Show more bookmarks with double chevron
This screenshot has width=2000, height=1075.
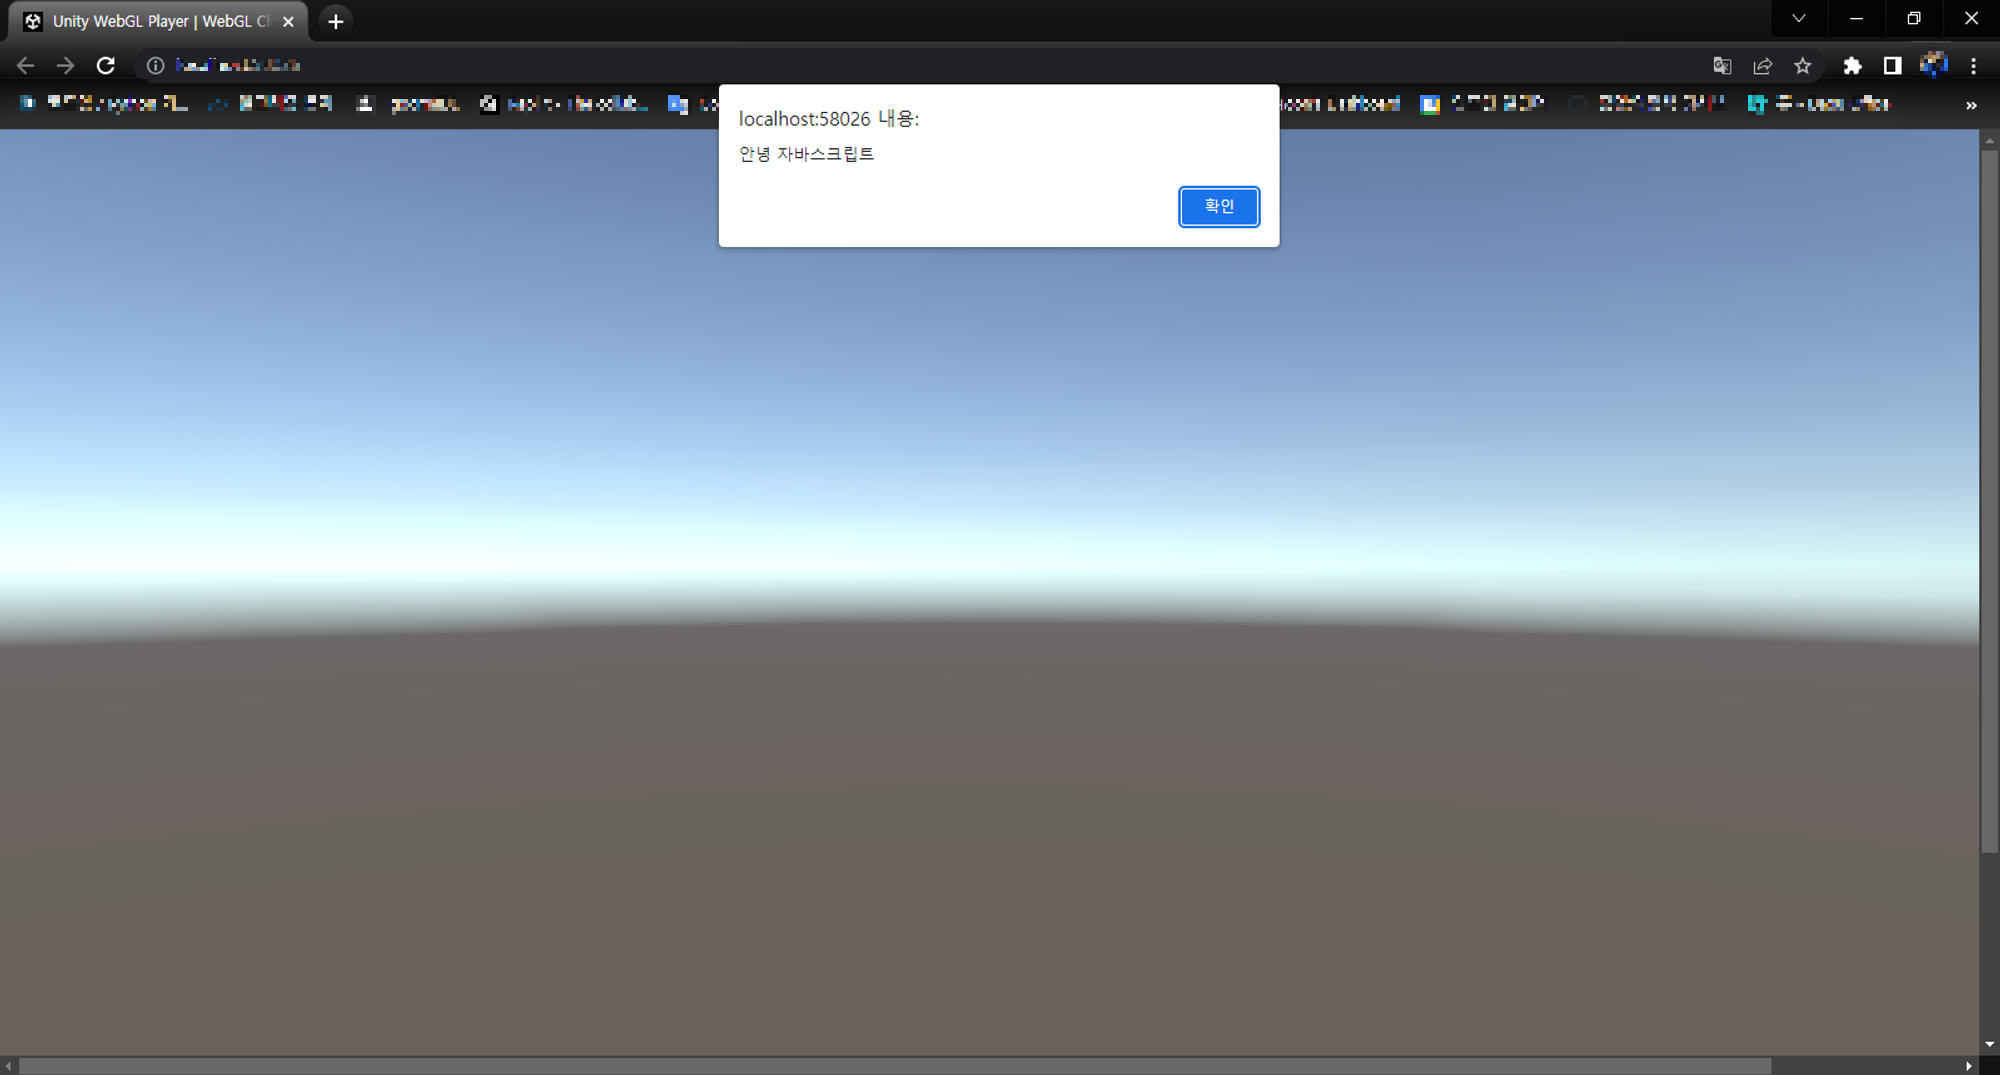(1971, 104)
